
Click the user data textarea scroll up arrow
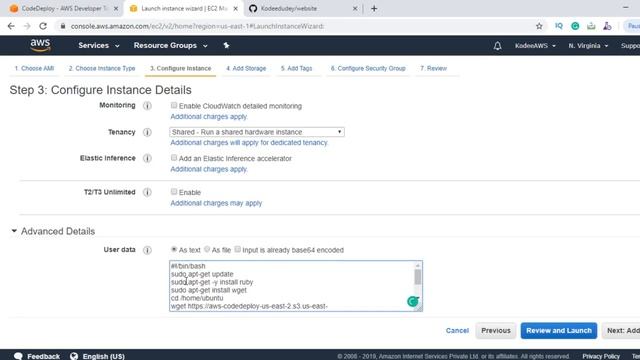tap(418, 265)
